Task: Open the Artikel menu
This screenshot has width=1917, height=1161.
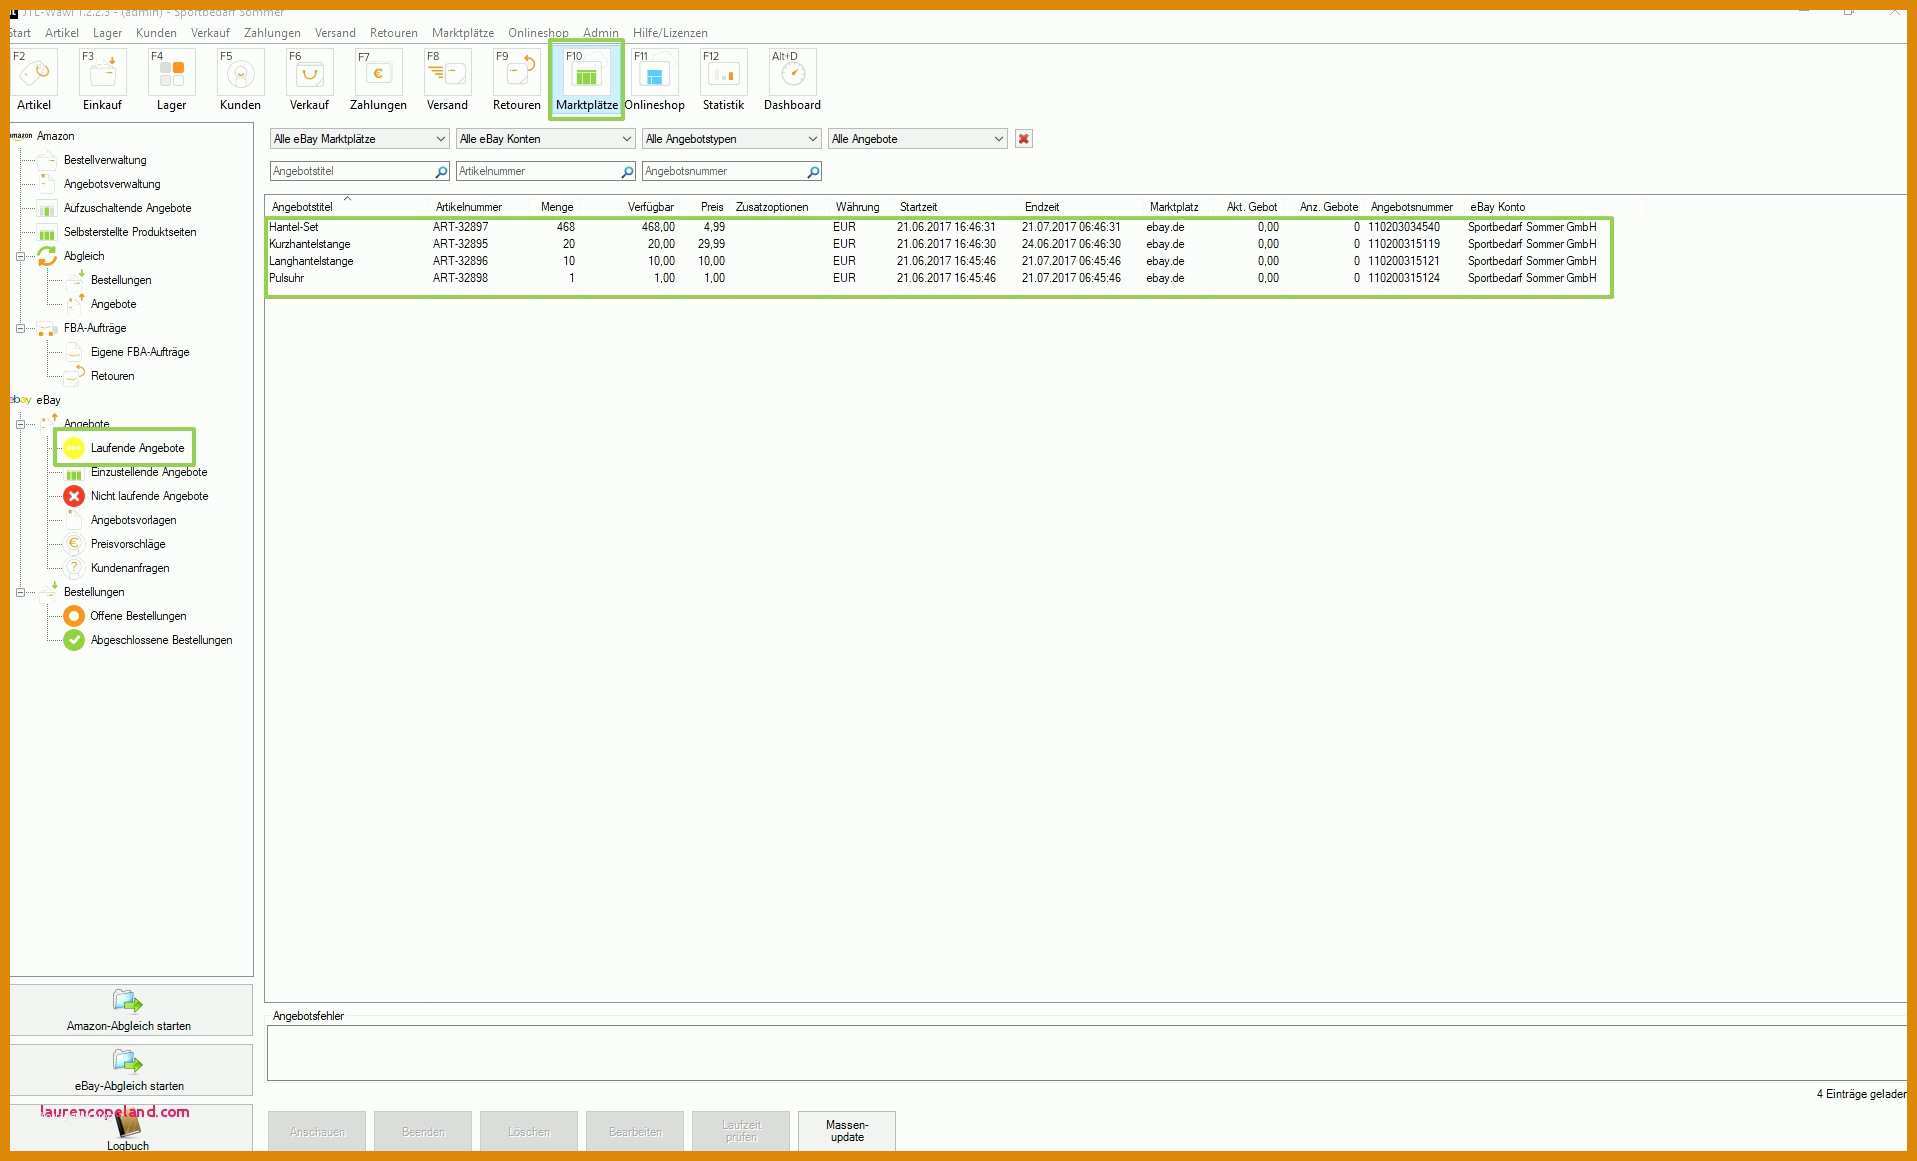Action: point(62,33)
